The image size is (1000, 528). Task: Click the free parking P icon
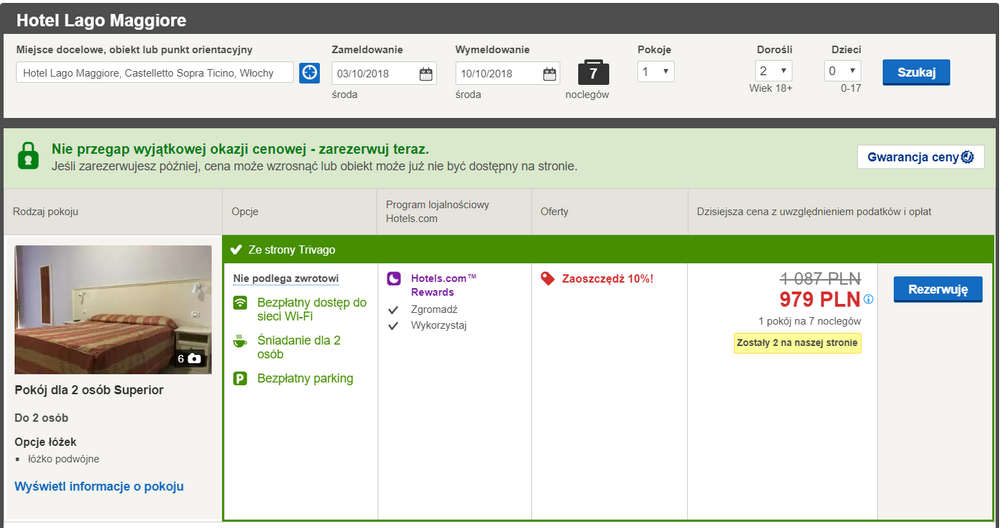(x=240, y=378)
